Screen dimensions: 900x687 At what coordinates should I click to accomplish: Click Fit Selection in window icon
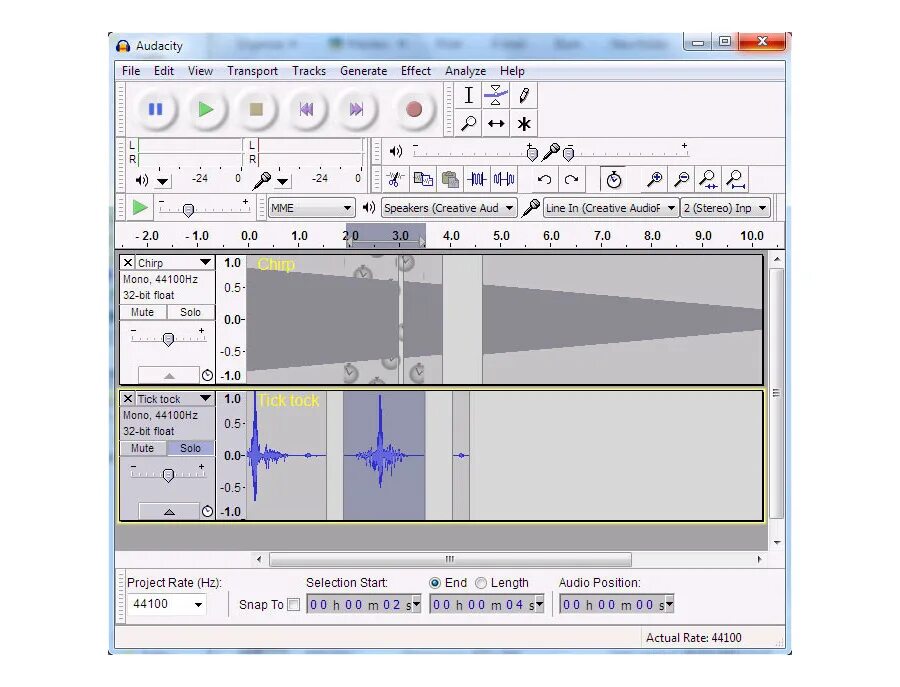coord(708,180)
